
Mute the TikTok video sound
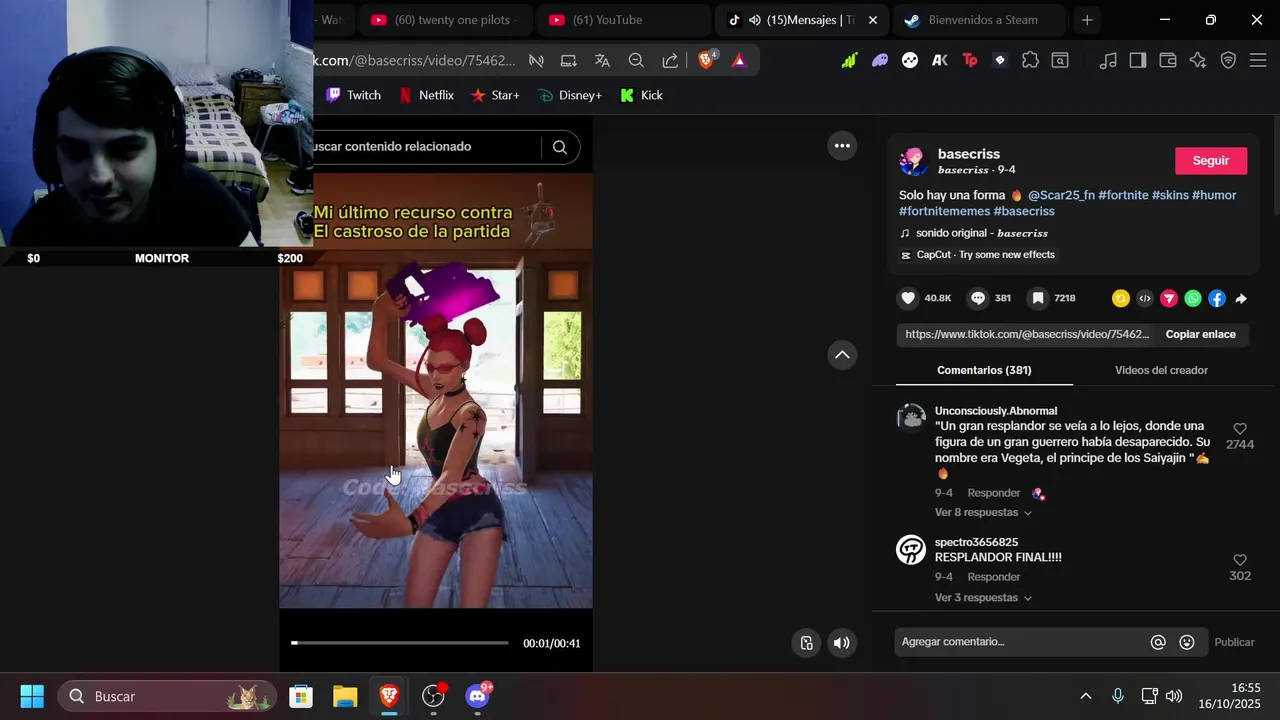coord(842,643)
